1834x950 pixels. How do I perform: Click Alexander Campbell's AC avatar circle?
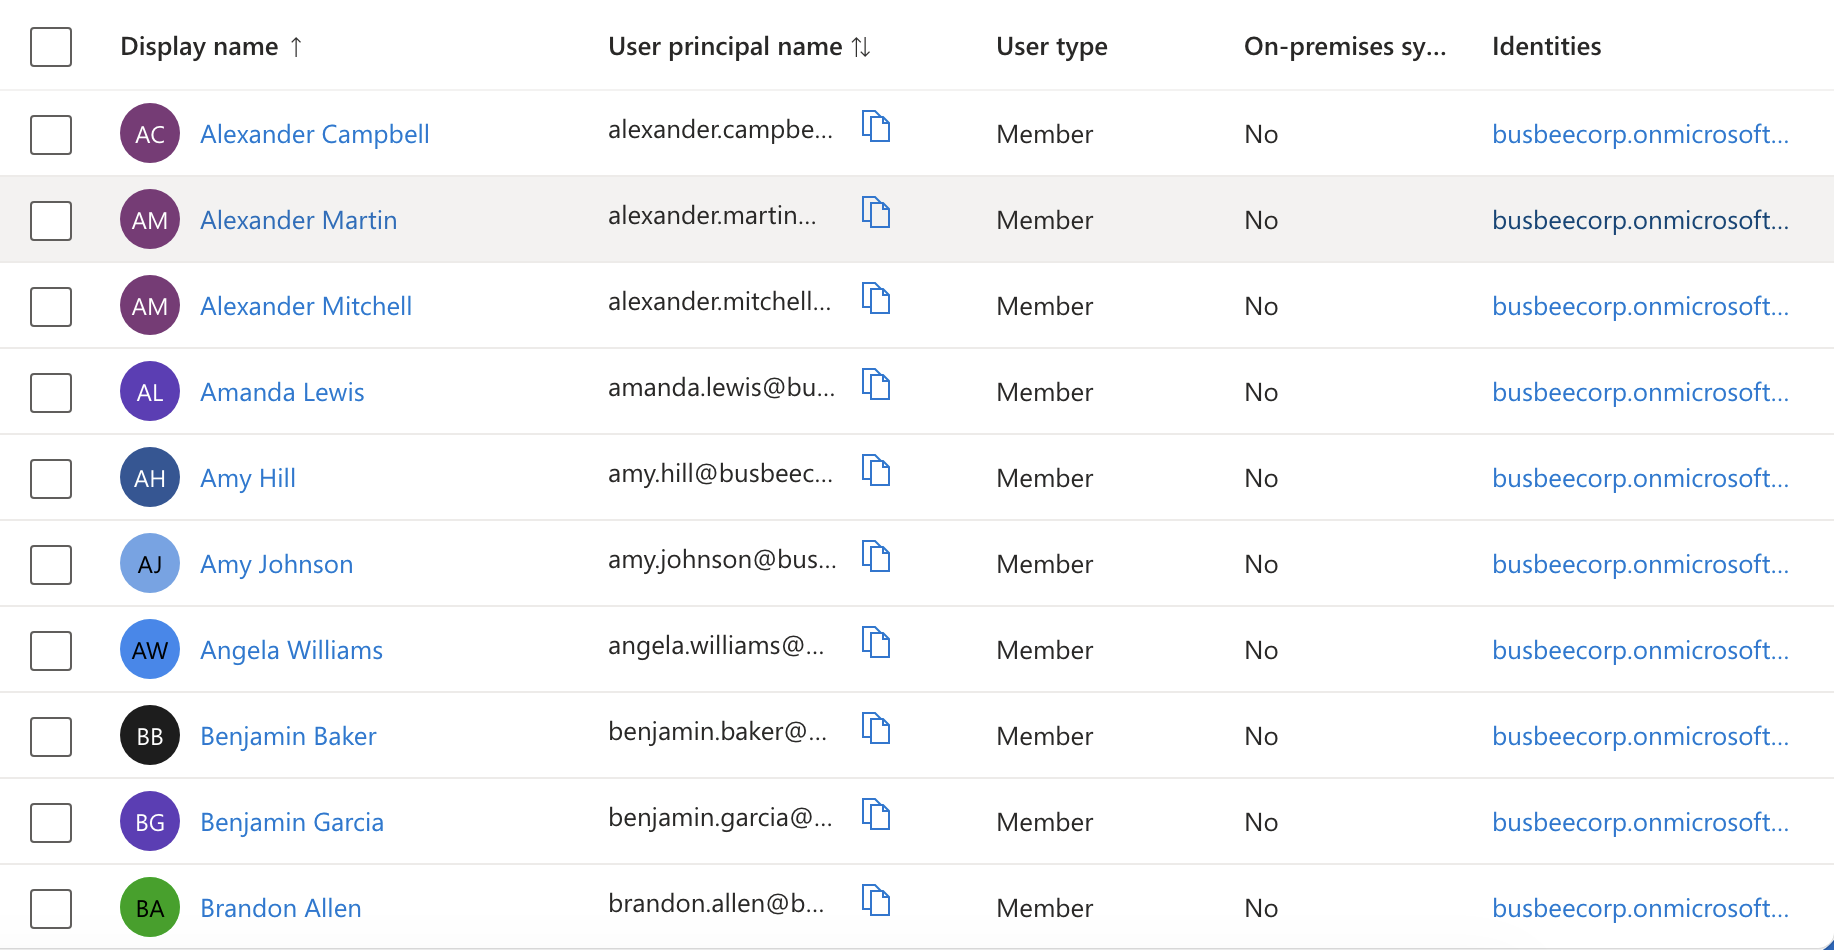(x=149, y=133)
